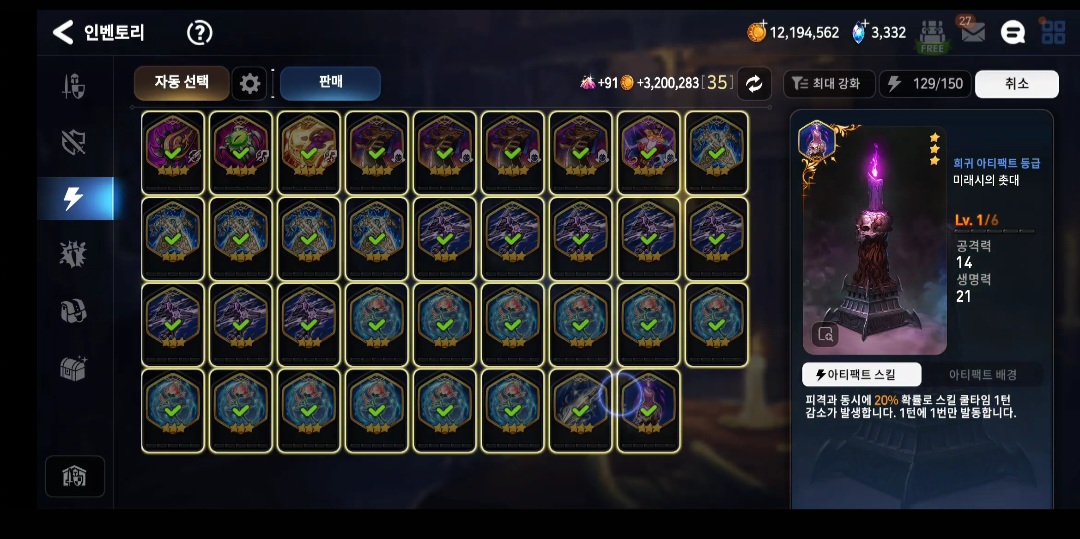Go back using the 인벤토리 back arrow
1080x539 pixels.
point(63,32)
